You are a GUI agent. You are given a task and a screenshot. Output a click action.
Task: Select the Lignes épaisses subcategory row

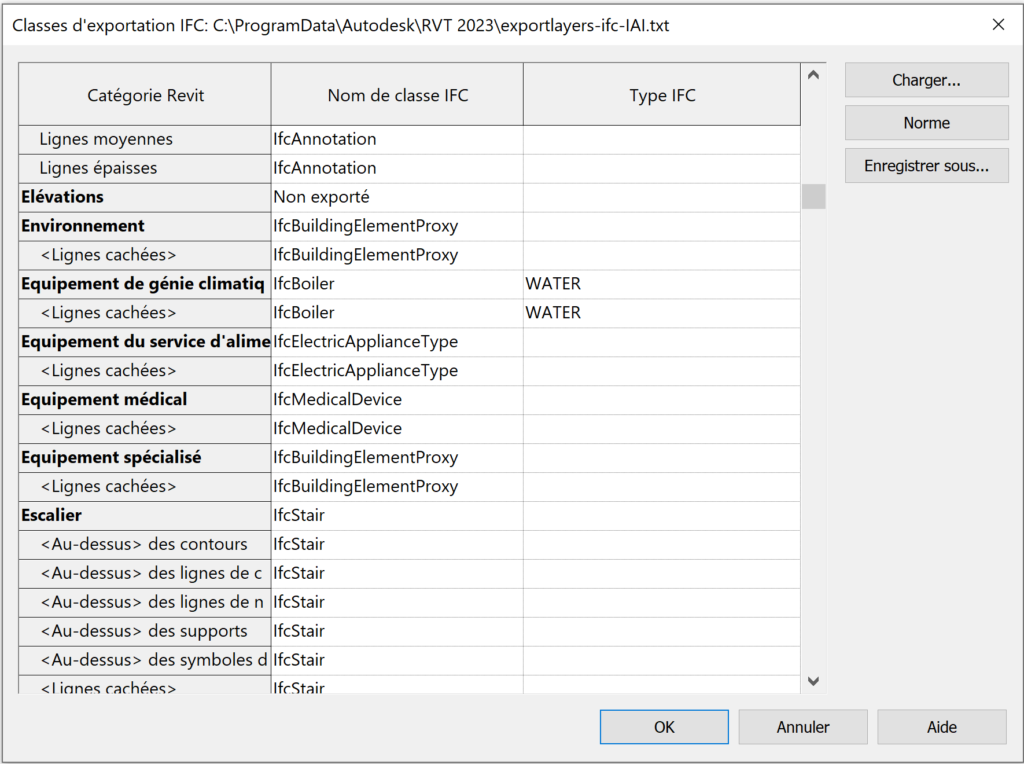(145, 168)
